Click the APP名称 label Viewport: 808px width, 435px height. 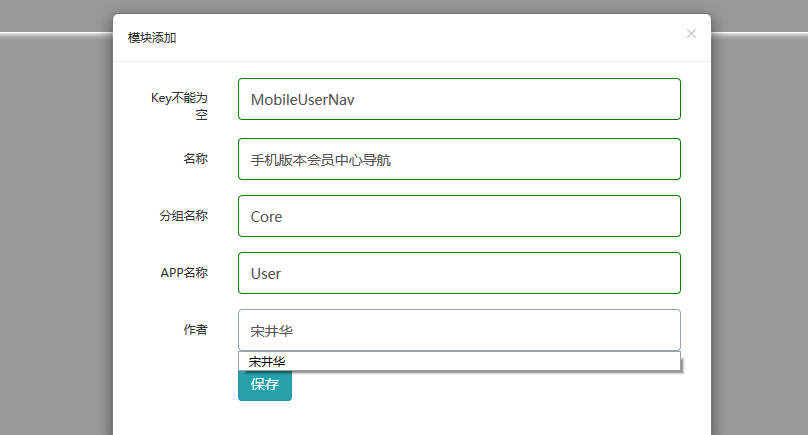[184, 273]
